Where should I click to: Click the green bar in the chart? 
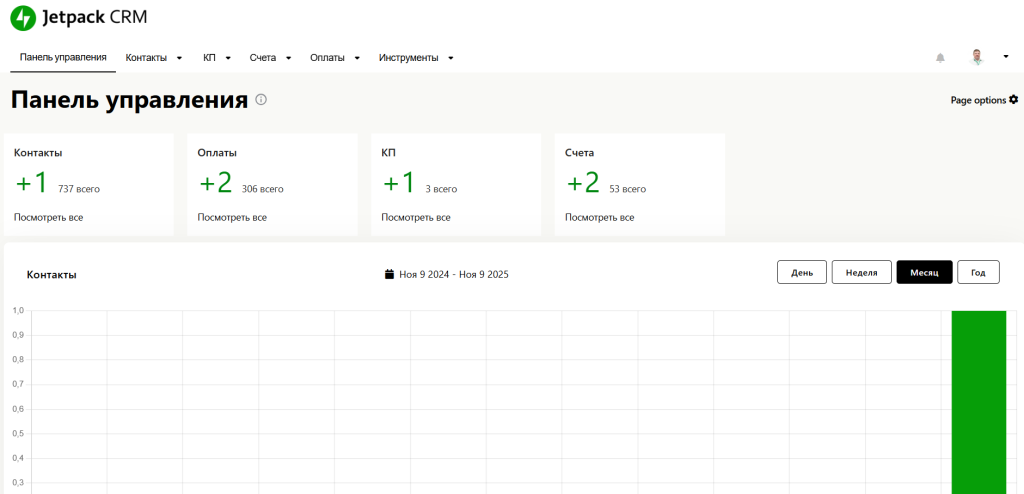pyautogui.click(x=978, y=402)
